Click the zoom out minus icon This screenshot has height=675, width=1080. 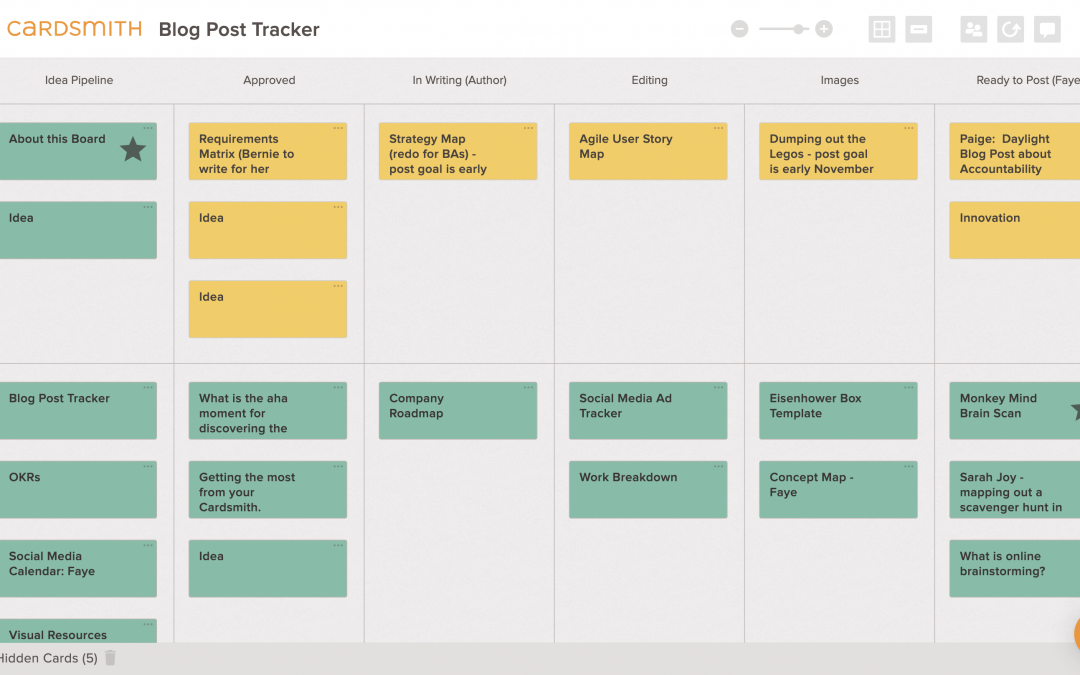(739, 29)
